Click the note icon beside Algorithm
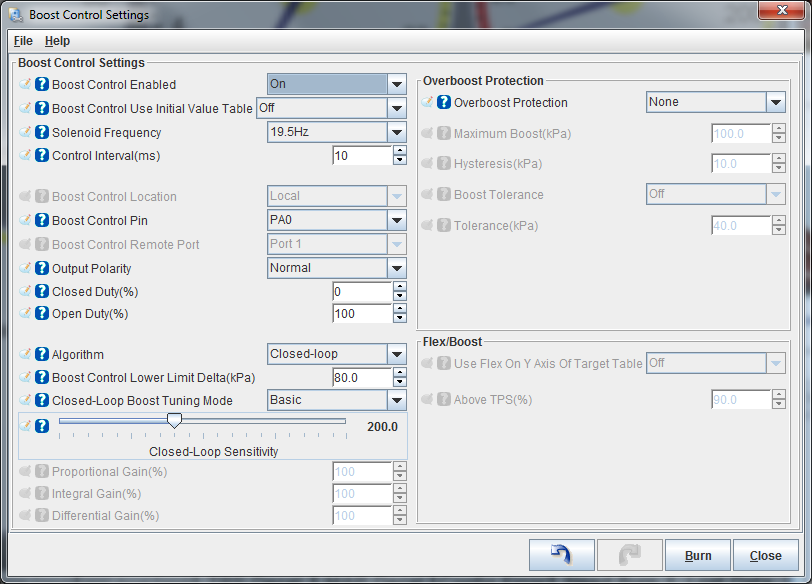 point(25,354)
